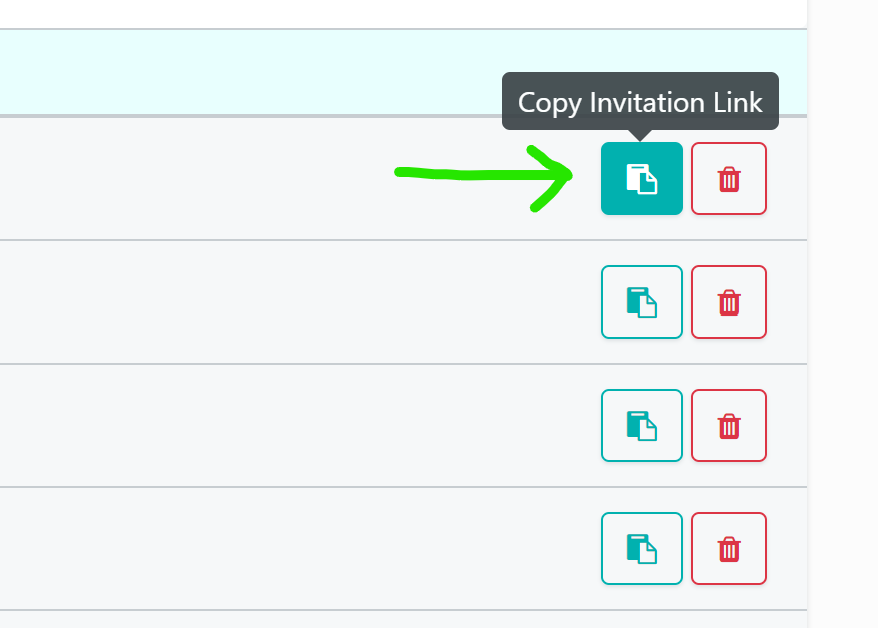Click the highlighted Copy Invitation Link button
This screenshot has width=878, height=628.
pos(642,179)
